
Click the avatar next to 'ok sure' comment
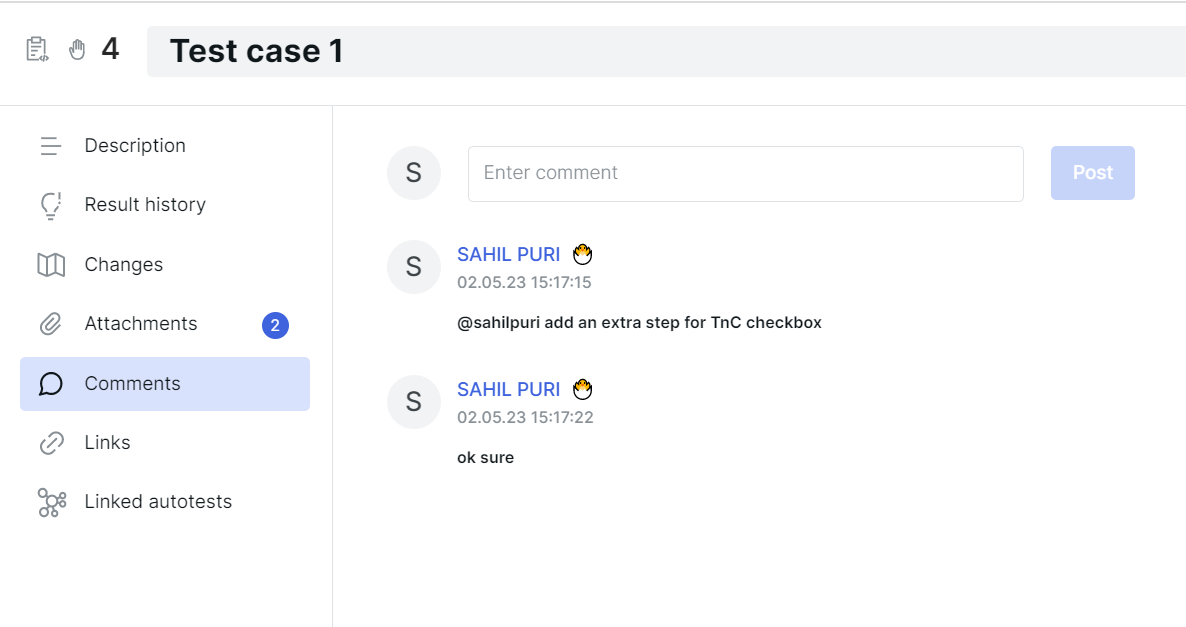(x=414, y=402)
